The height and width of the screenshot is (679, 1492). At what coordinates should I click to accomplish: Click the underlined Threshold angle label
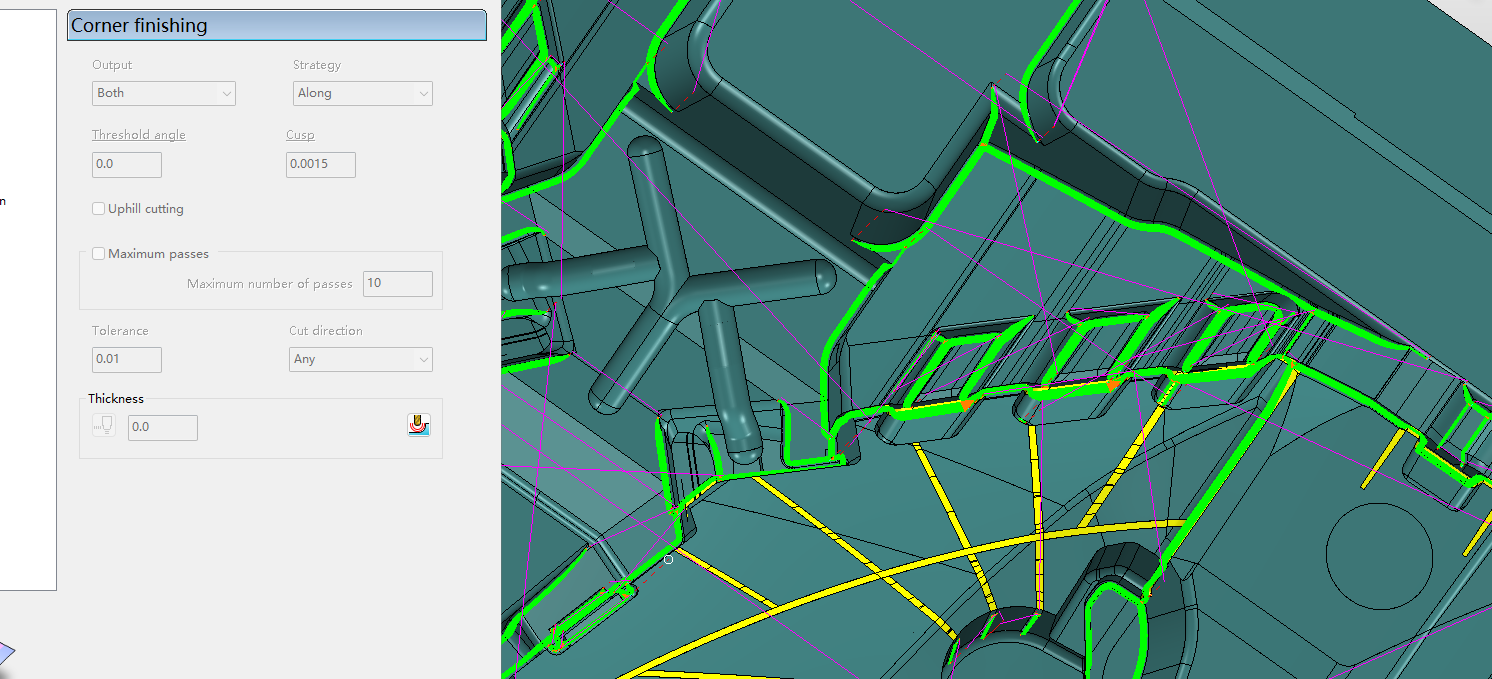[x=138, y=134]
